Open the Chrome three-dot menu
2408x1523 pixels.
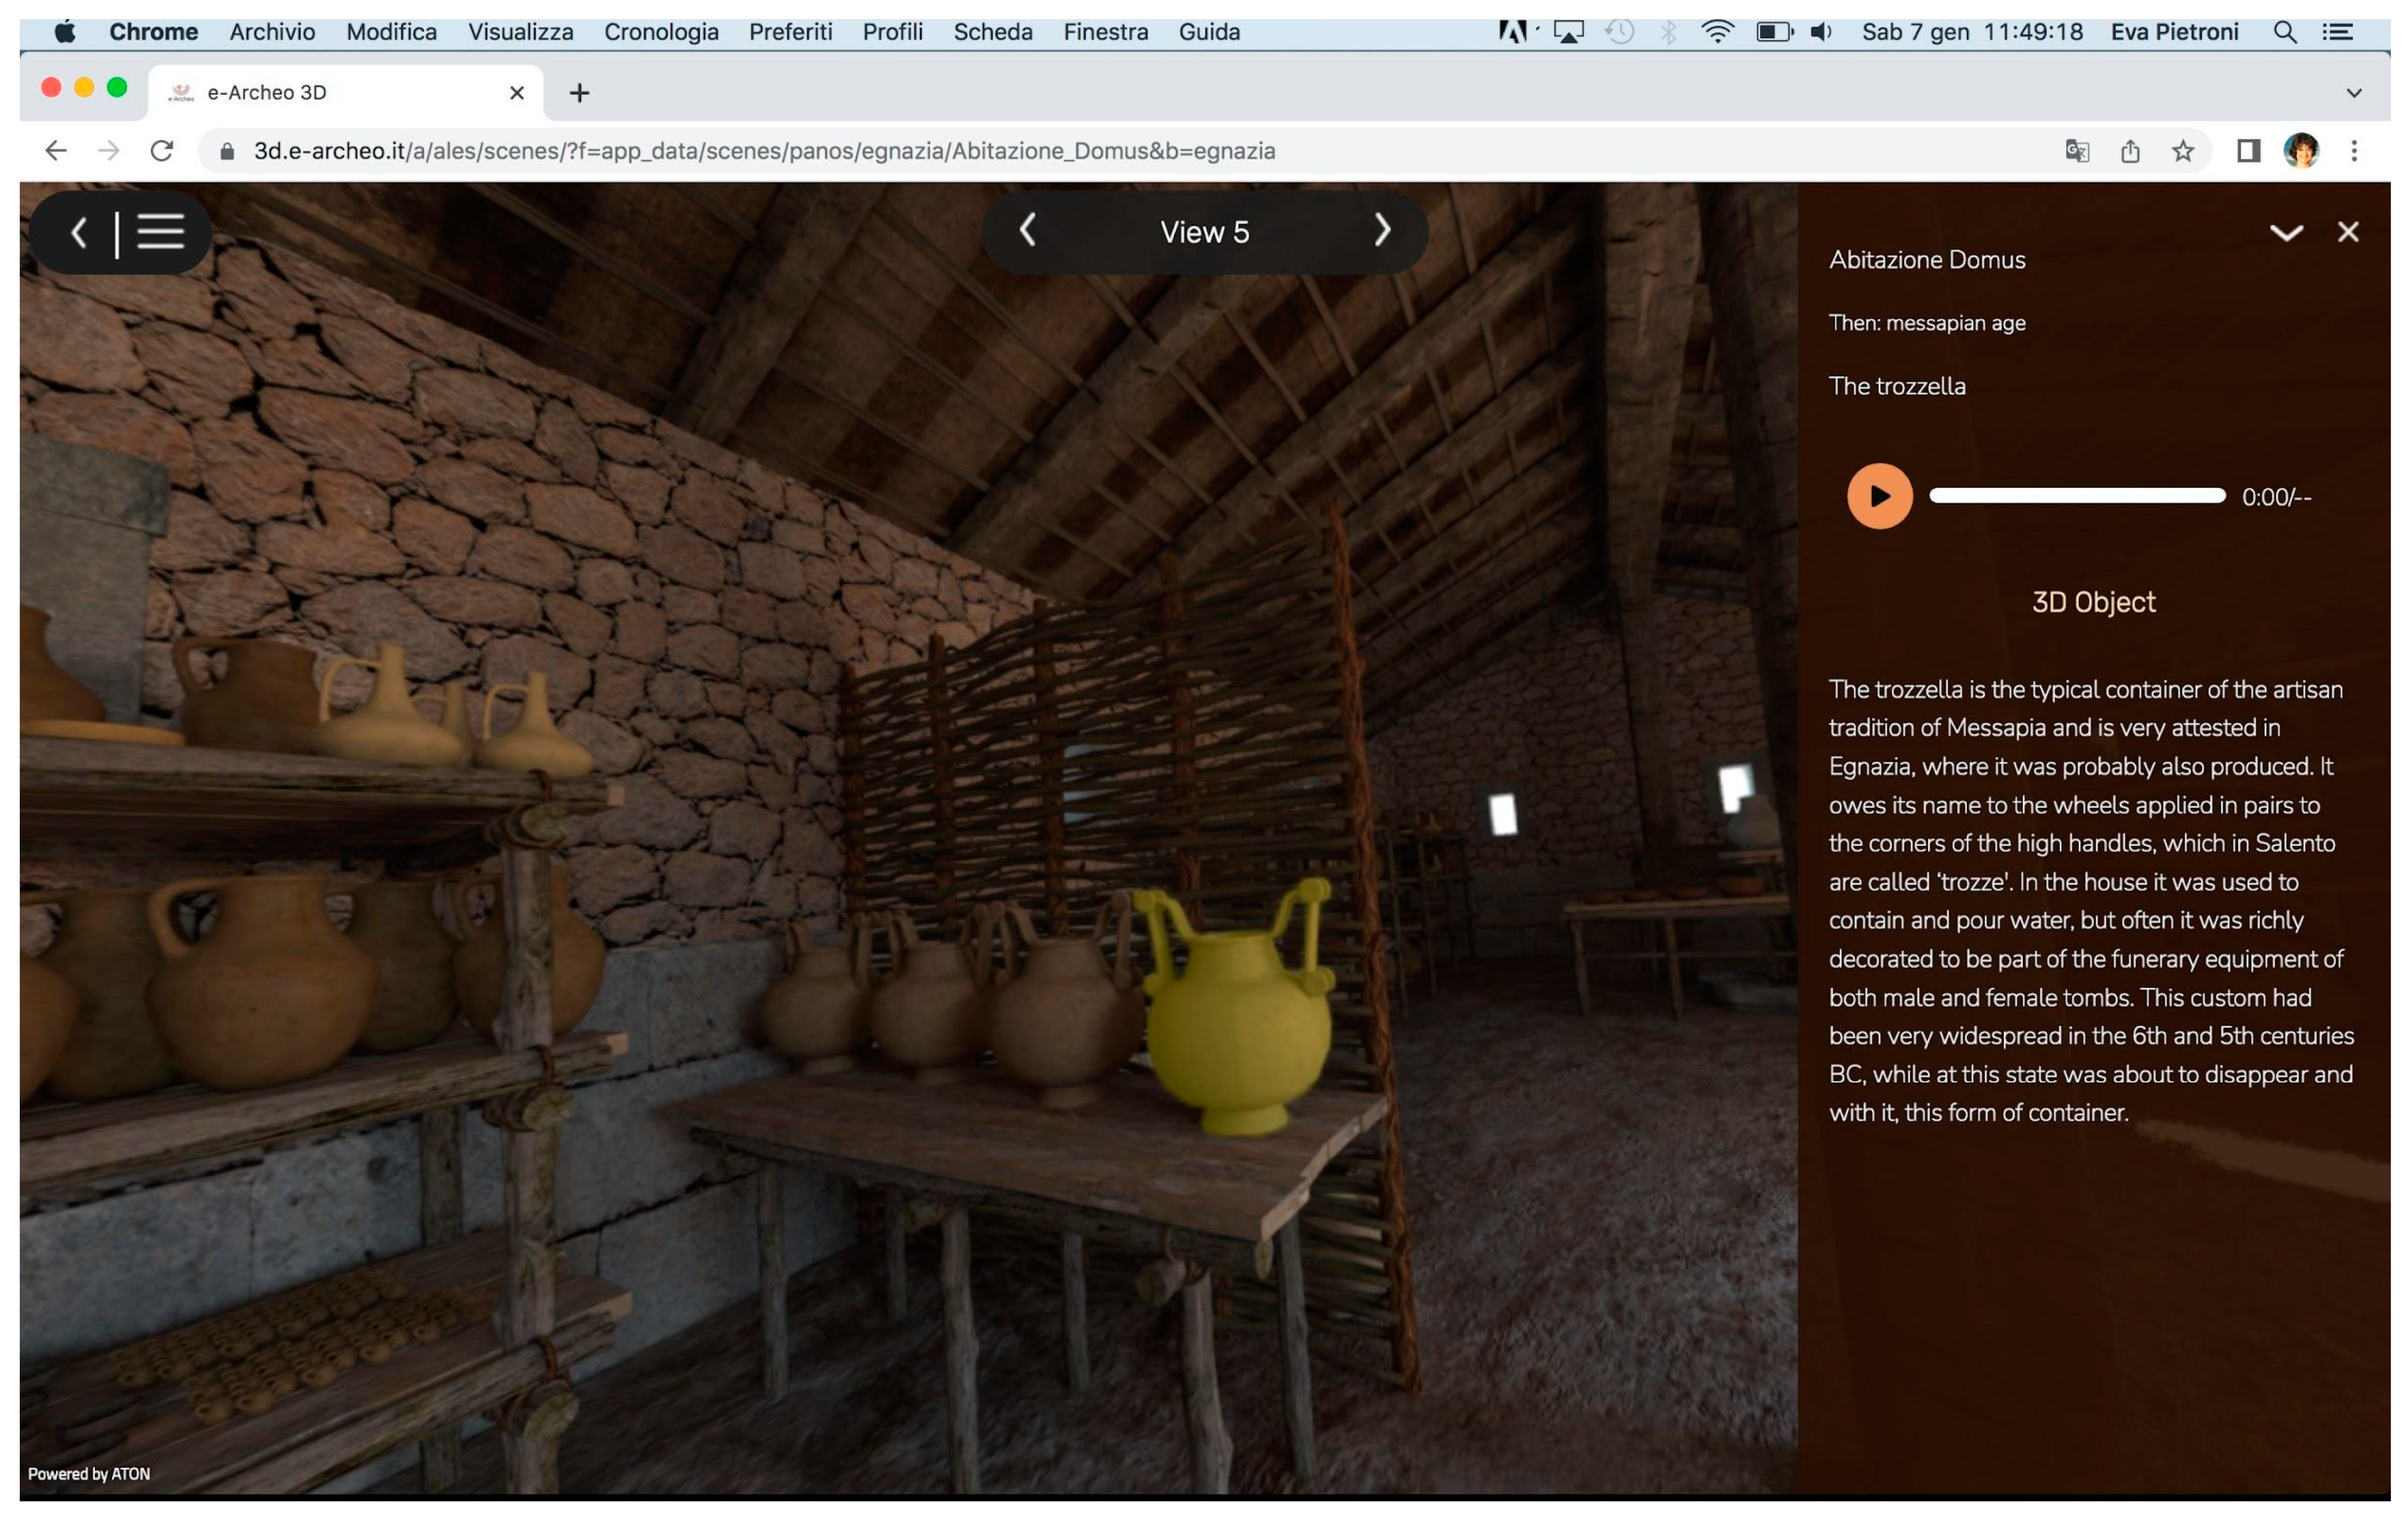(x=2354, y=151)
